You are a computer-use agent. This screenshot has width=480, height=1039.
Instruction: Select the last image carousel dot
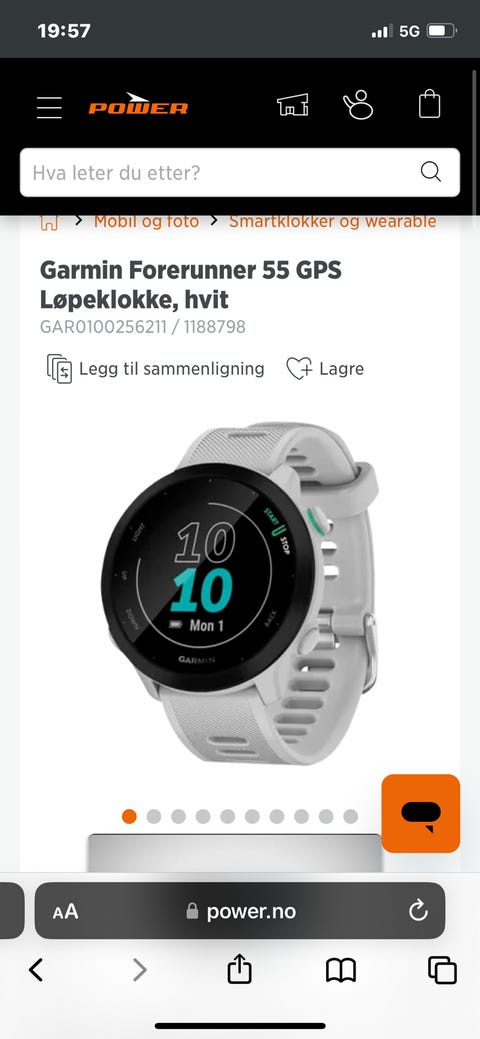(x=351, y=816)
